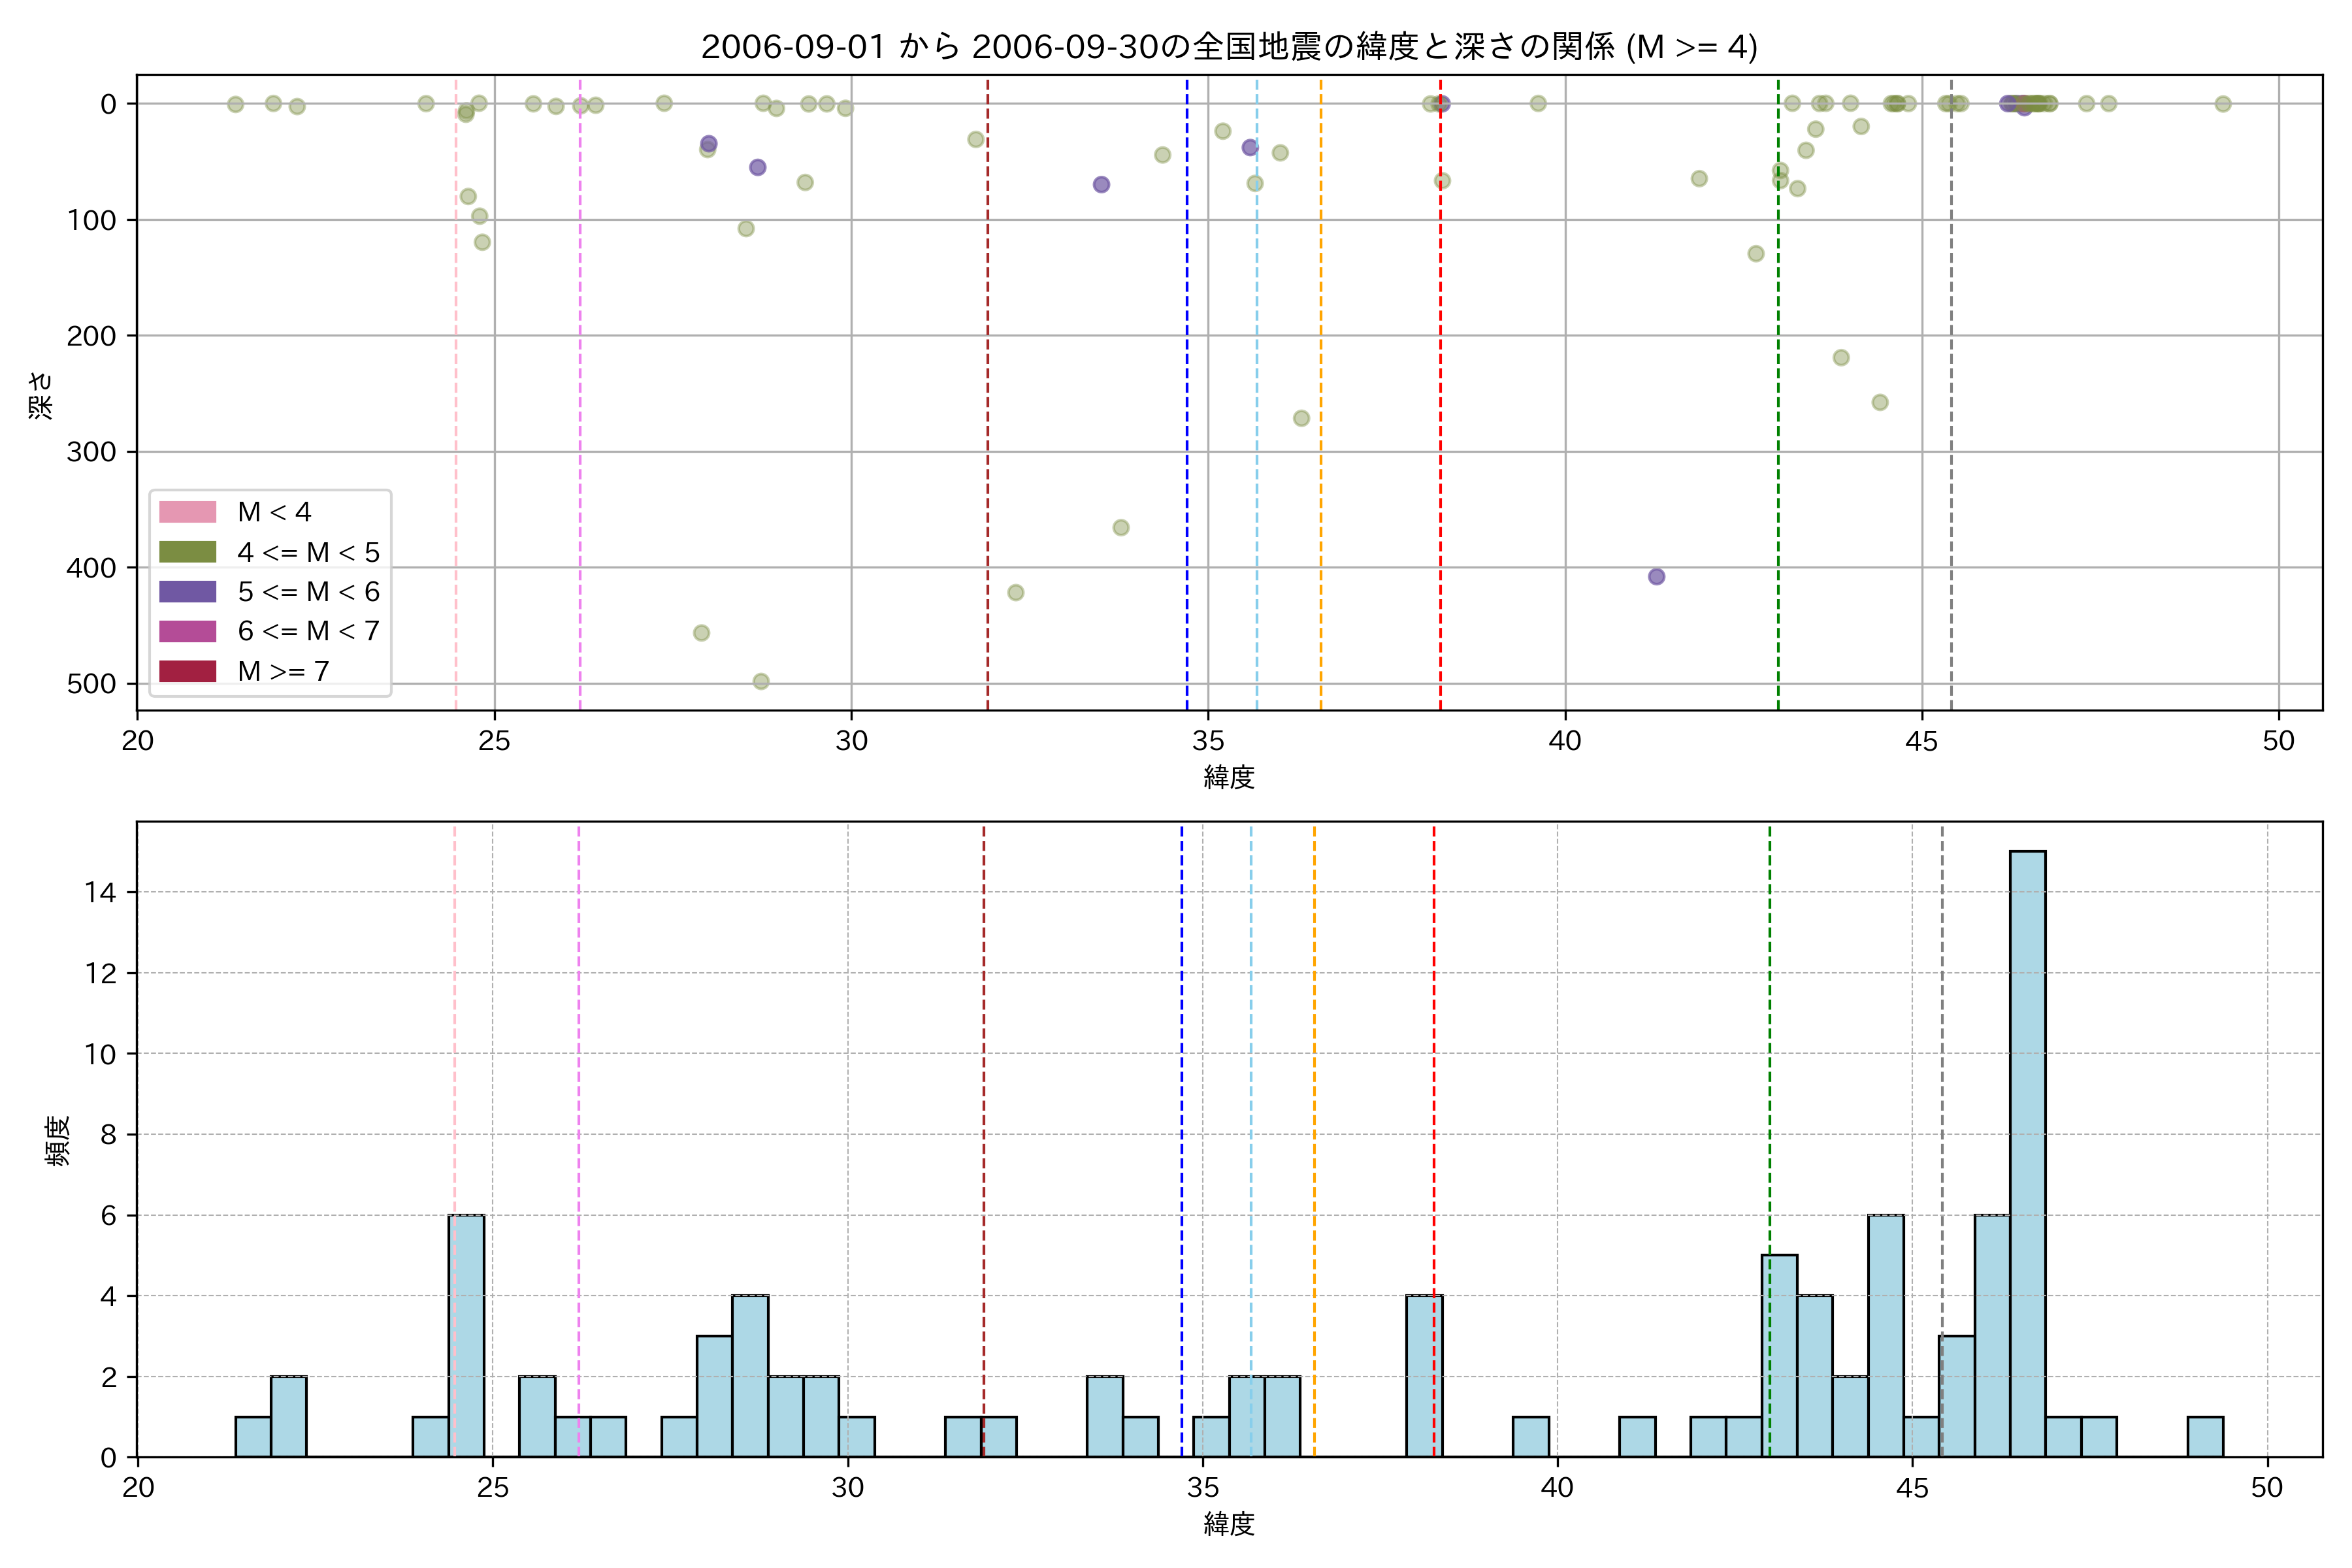Click the green 4 <= M < 5 swatch
Image resolution: width=2352 pixels, height=1568 pixels.
pos(188,552)
